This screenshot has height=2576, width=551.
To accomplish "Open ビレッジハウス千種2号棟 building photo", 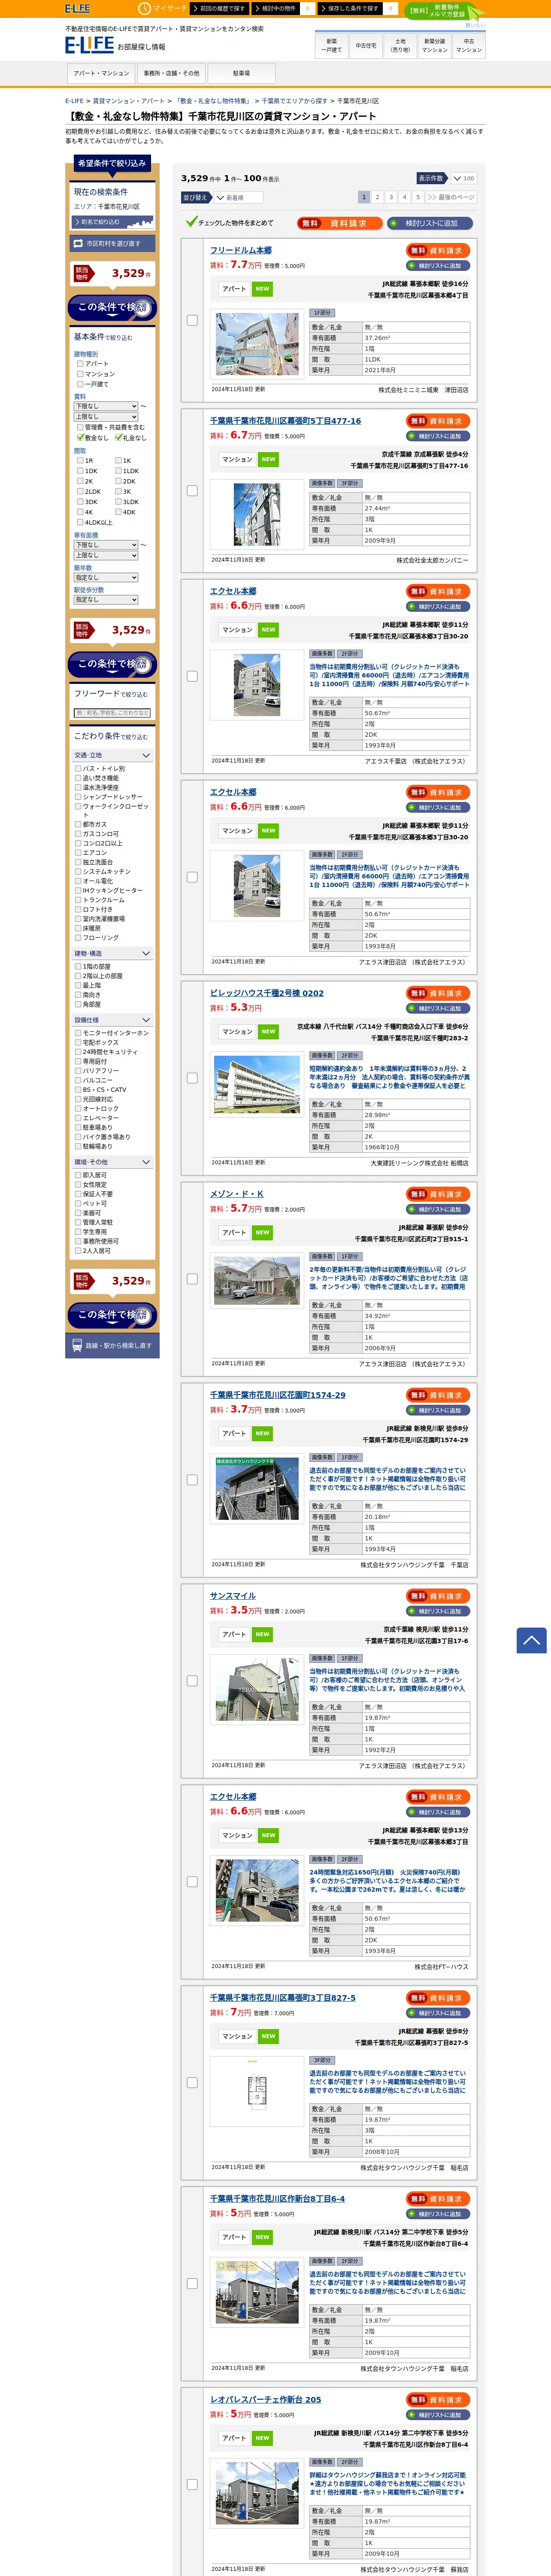I will (x=257, y=1084).
